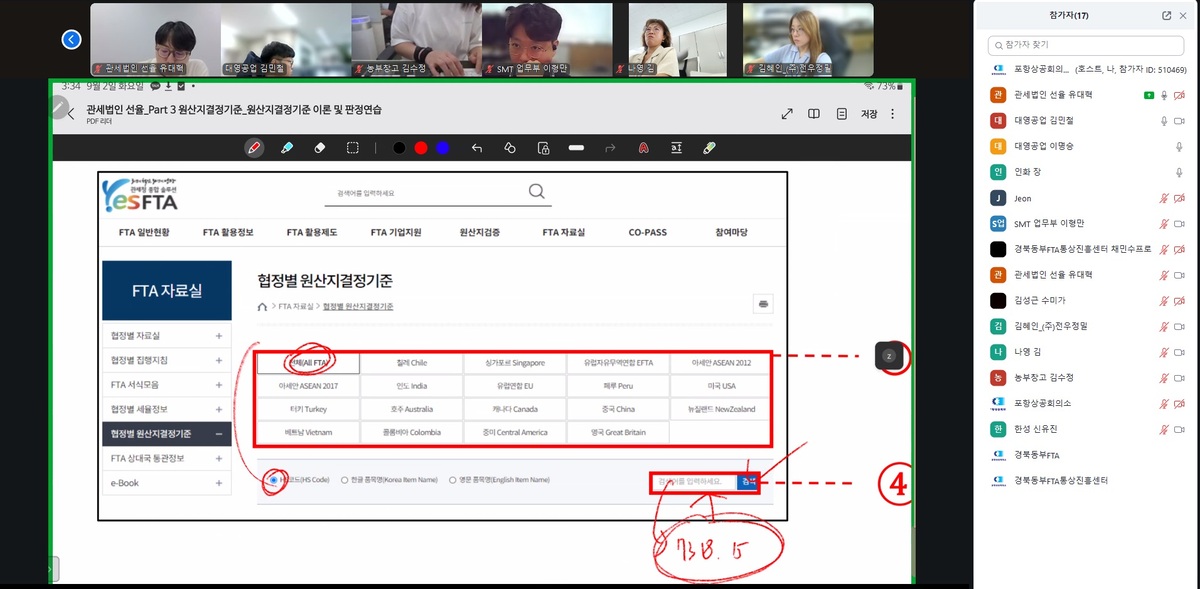Expand 협정별 집행지침 sidebar item
1200x589 pixels.
click(x=167, y=360)
